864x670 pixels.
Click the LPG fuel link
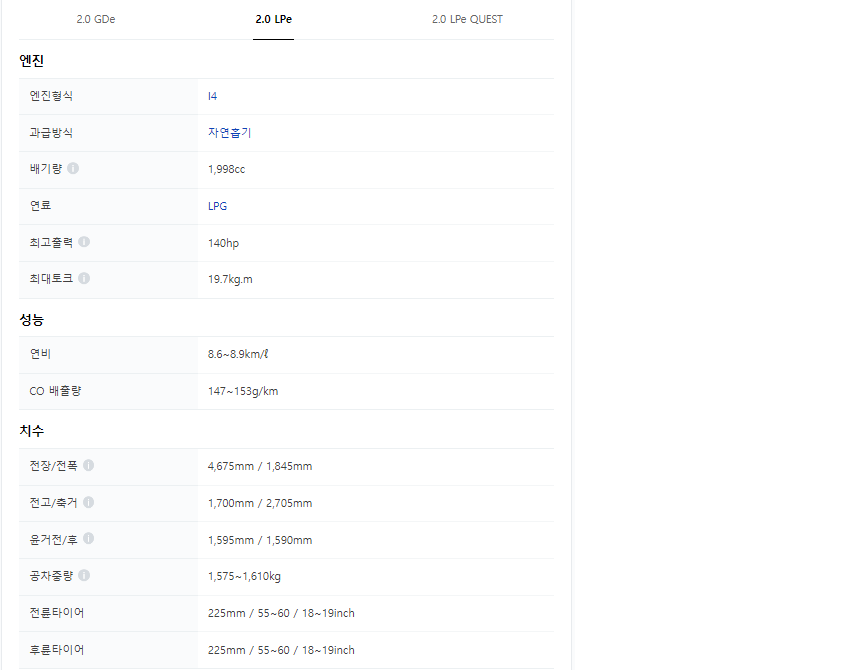point(217,206)
